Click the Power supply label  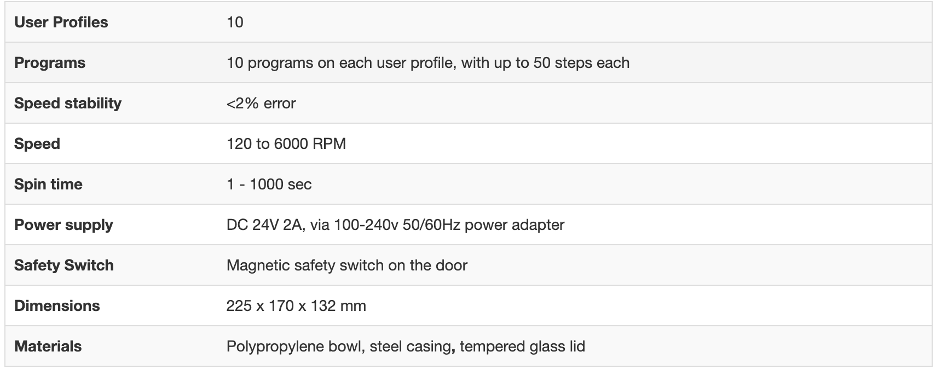(63, 225)
